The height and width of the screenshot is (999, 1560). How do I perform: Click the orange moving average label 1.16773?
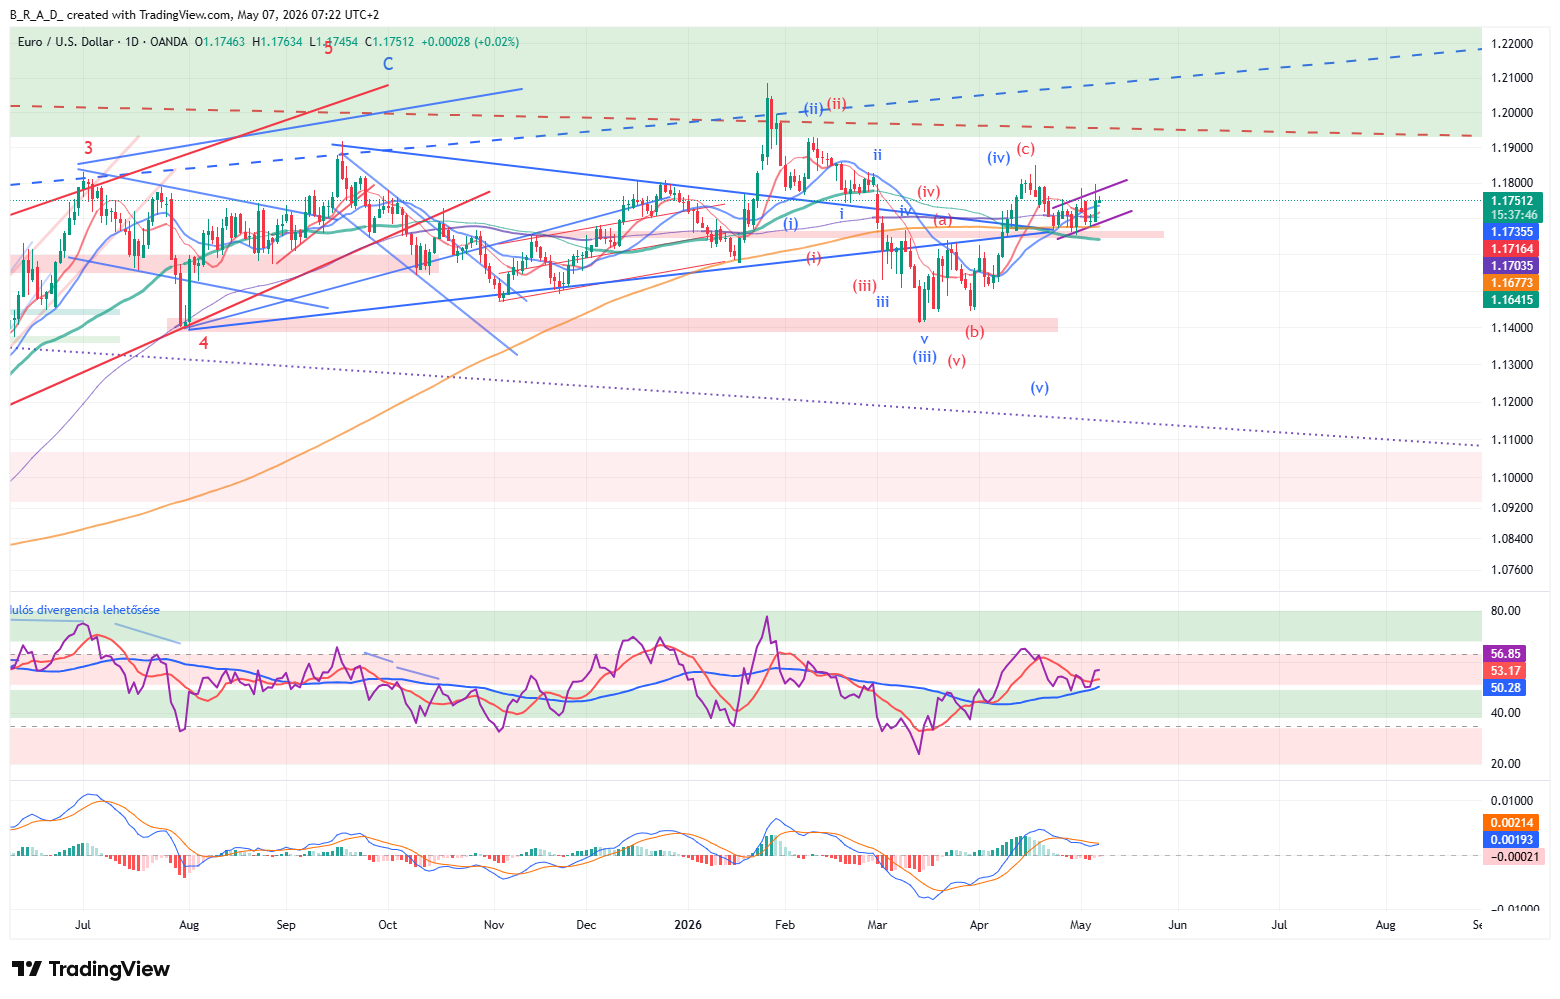click(1513, 283)
